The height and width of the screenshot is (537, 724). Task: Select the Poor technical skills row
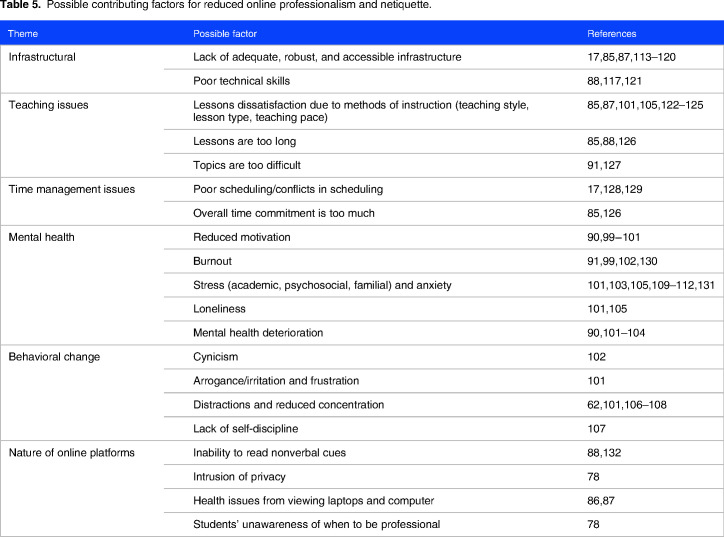(443, 81)
